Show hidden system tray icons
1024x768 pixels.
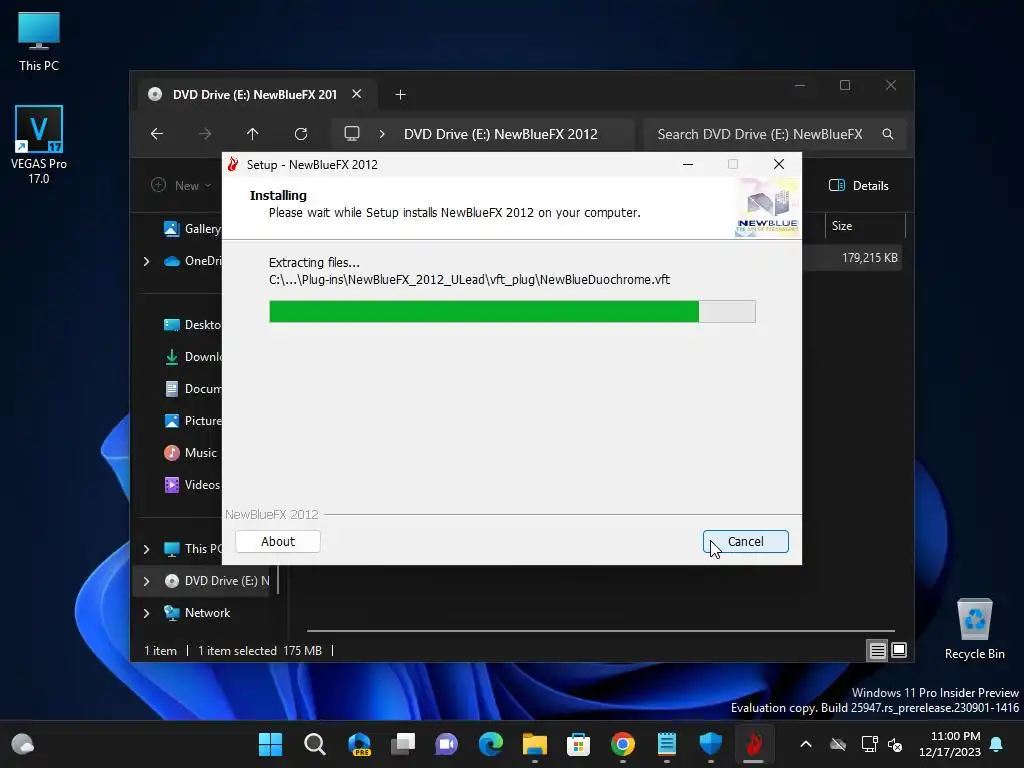(x=806, y=744)
